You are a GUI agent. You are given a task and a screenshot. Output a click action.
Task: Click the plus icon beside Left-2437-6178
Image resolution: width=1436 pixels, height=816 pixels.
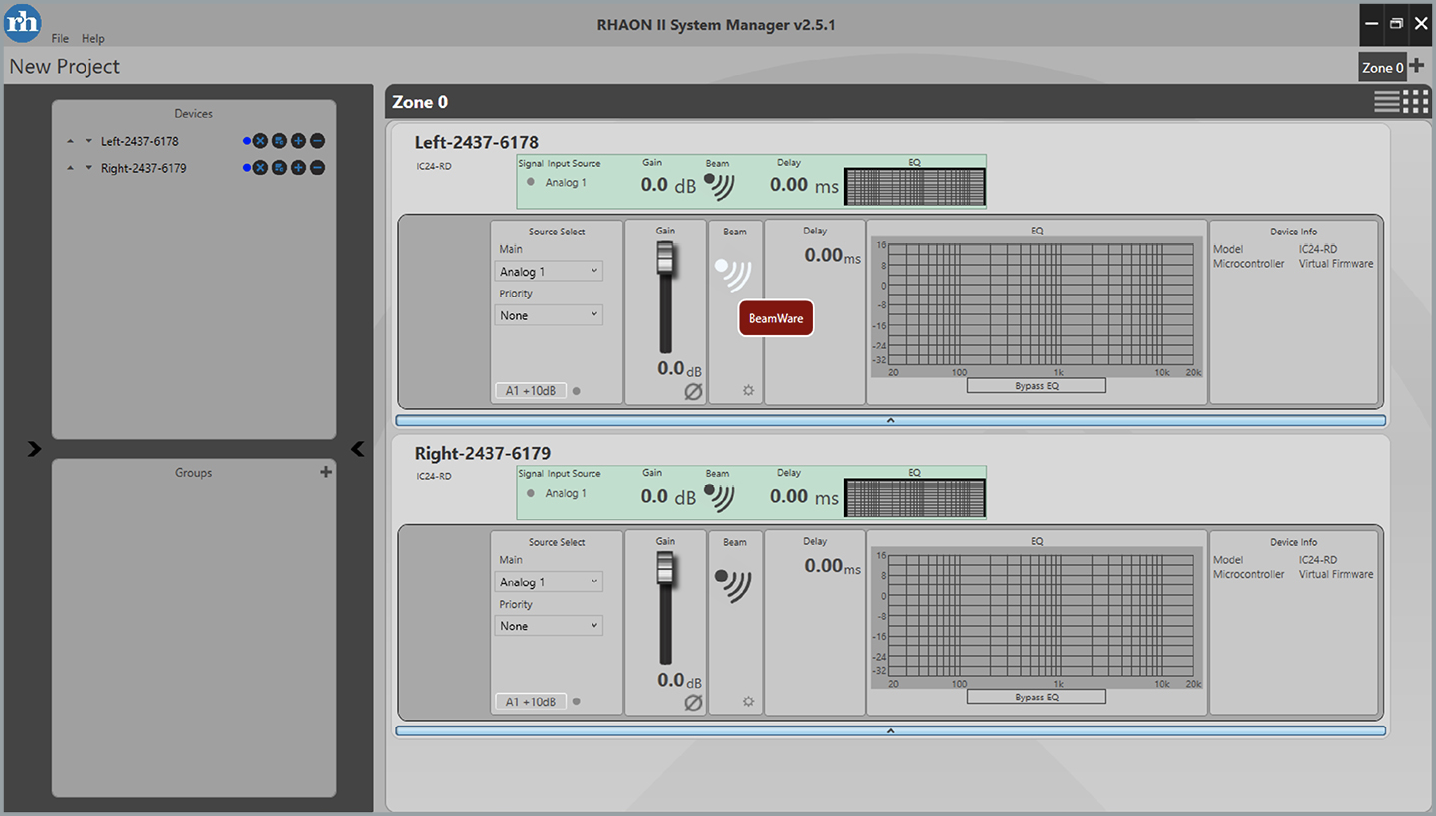coord(298,141)
